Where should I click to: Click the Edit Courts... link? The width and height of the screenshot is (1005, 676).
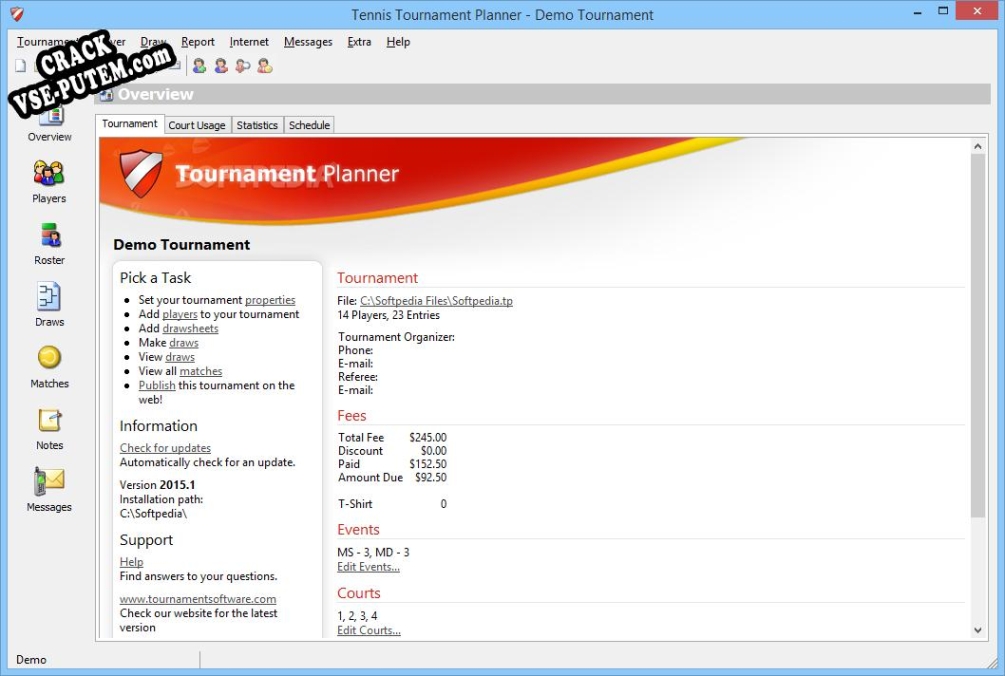(x=369, y=631)
